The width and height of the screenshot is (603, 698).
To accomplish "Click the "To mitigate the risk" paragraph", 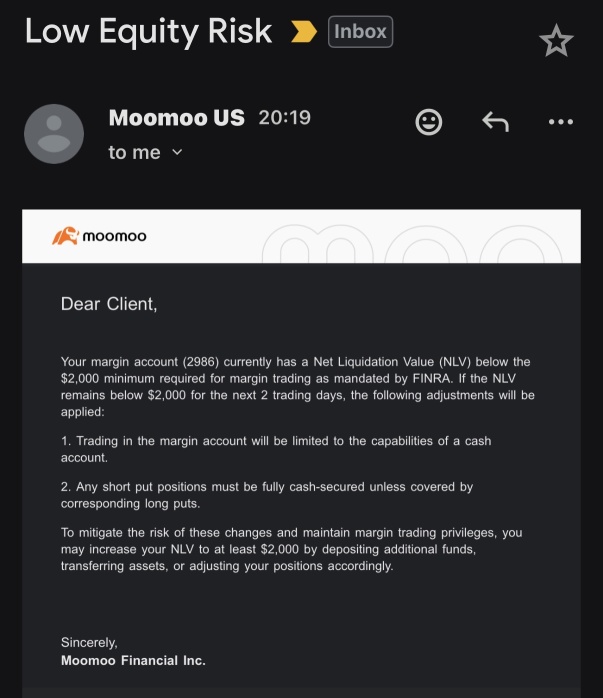I will click(291, 549).
